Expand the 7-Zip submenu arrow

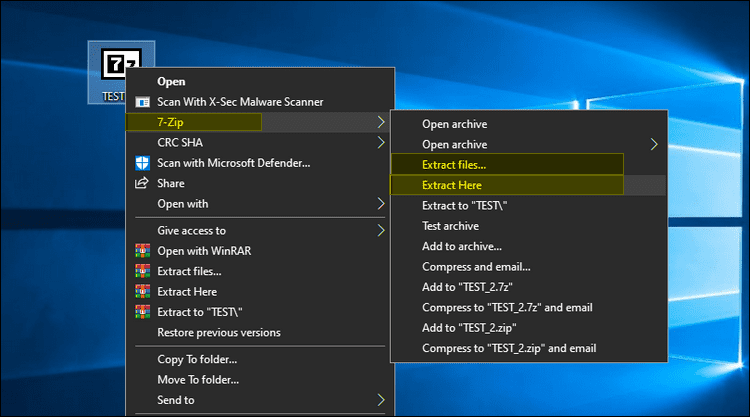click(381, 122)
